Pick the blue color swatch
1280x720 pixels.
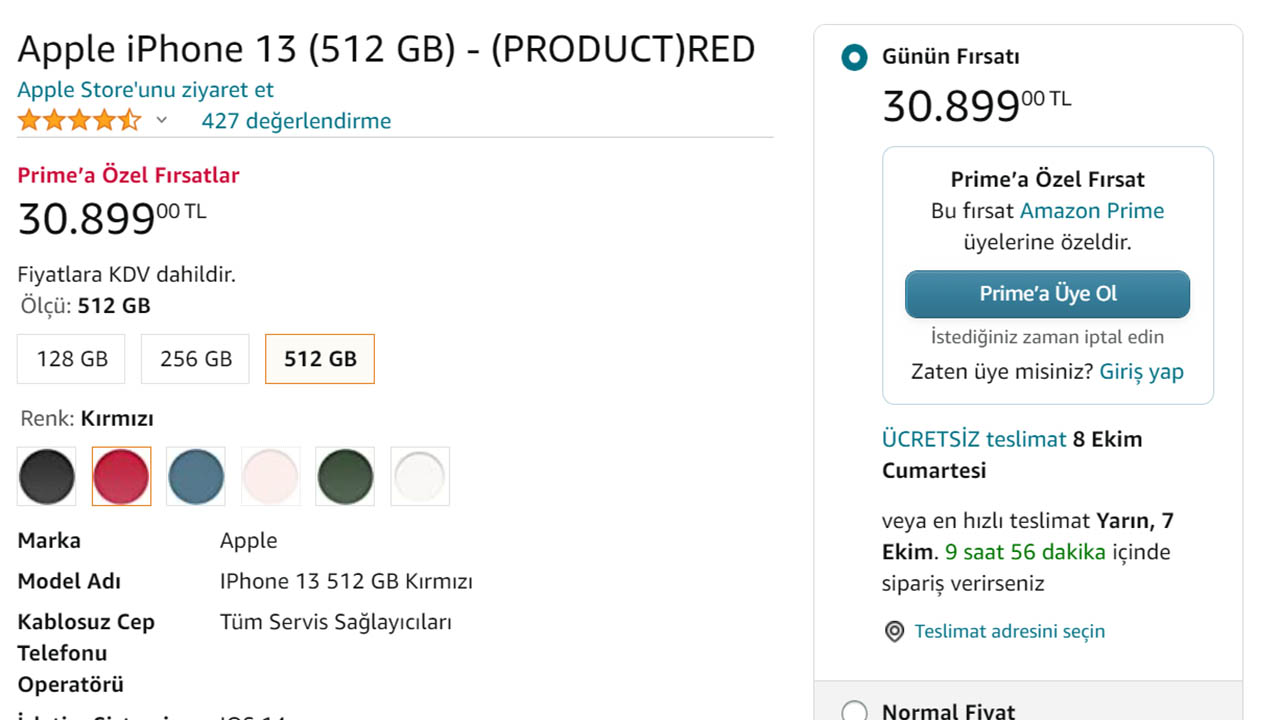click(196, 476)
